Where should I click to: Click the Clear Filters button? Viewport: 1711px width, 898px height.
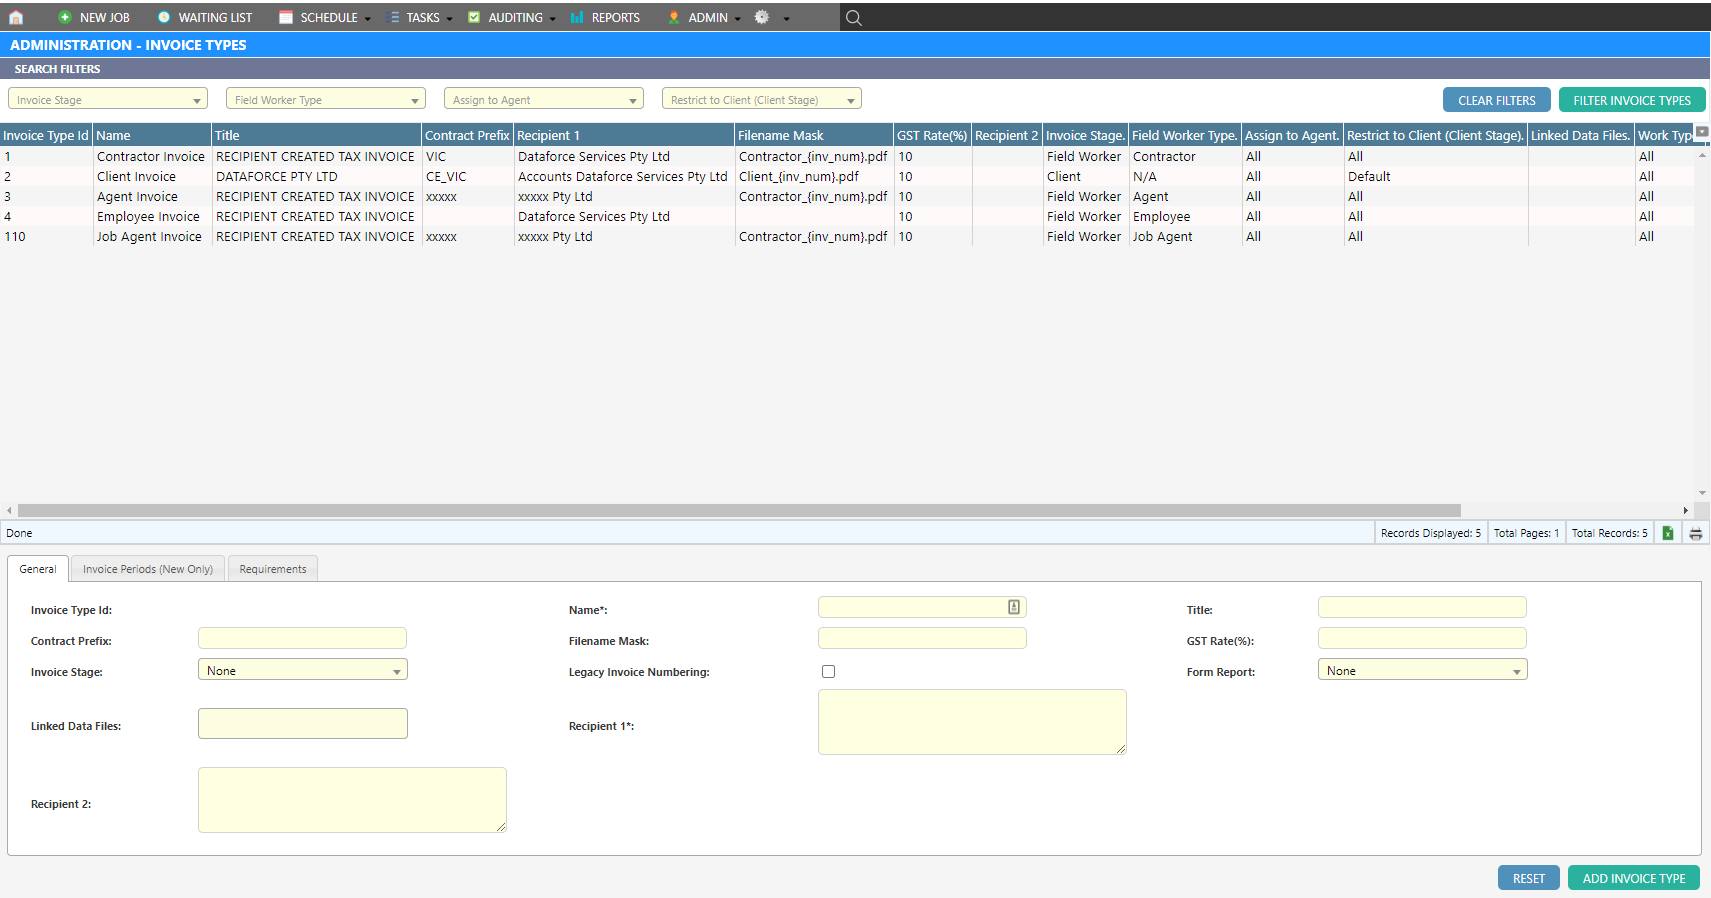1496,100
